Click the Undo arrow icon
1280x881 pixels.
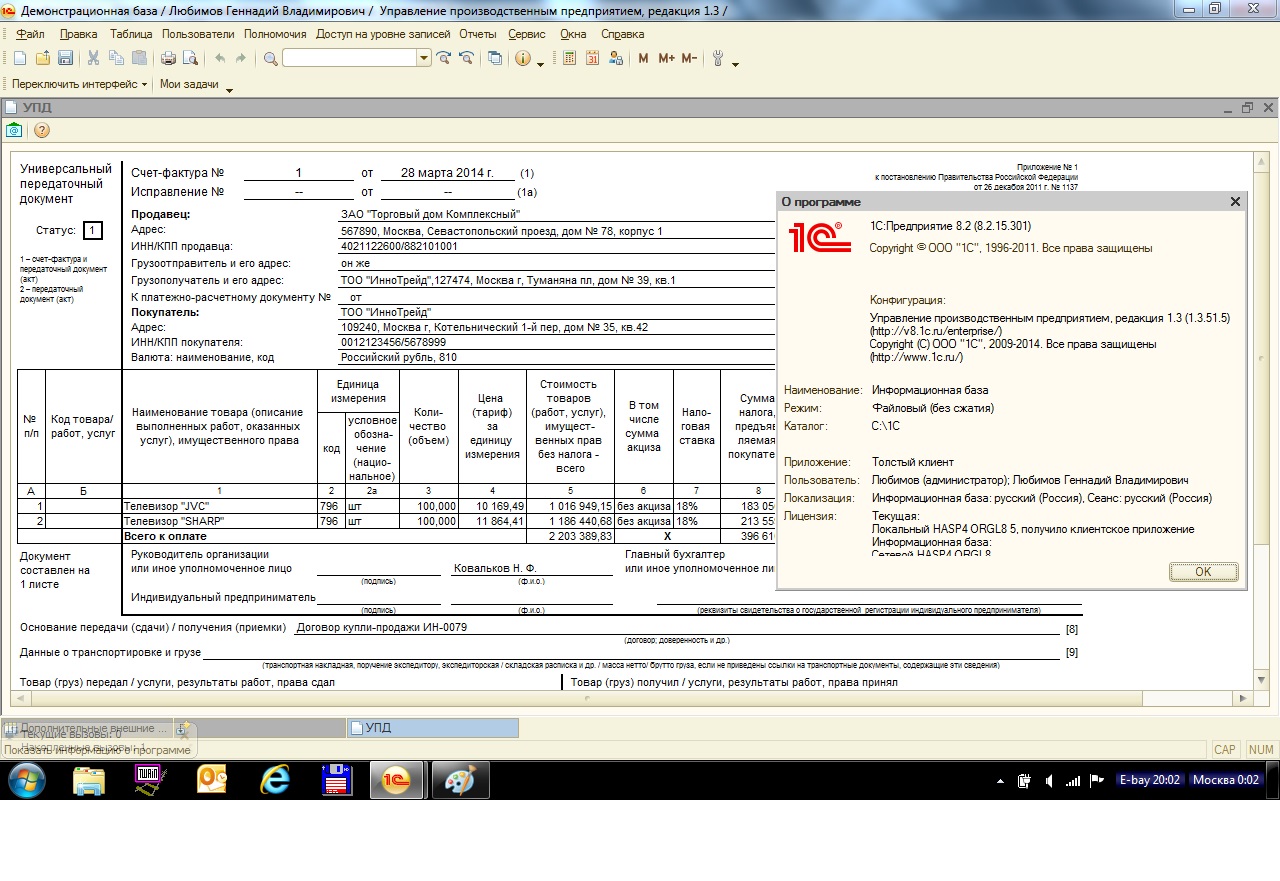[x=219, y=58]
